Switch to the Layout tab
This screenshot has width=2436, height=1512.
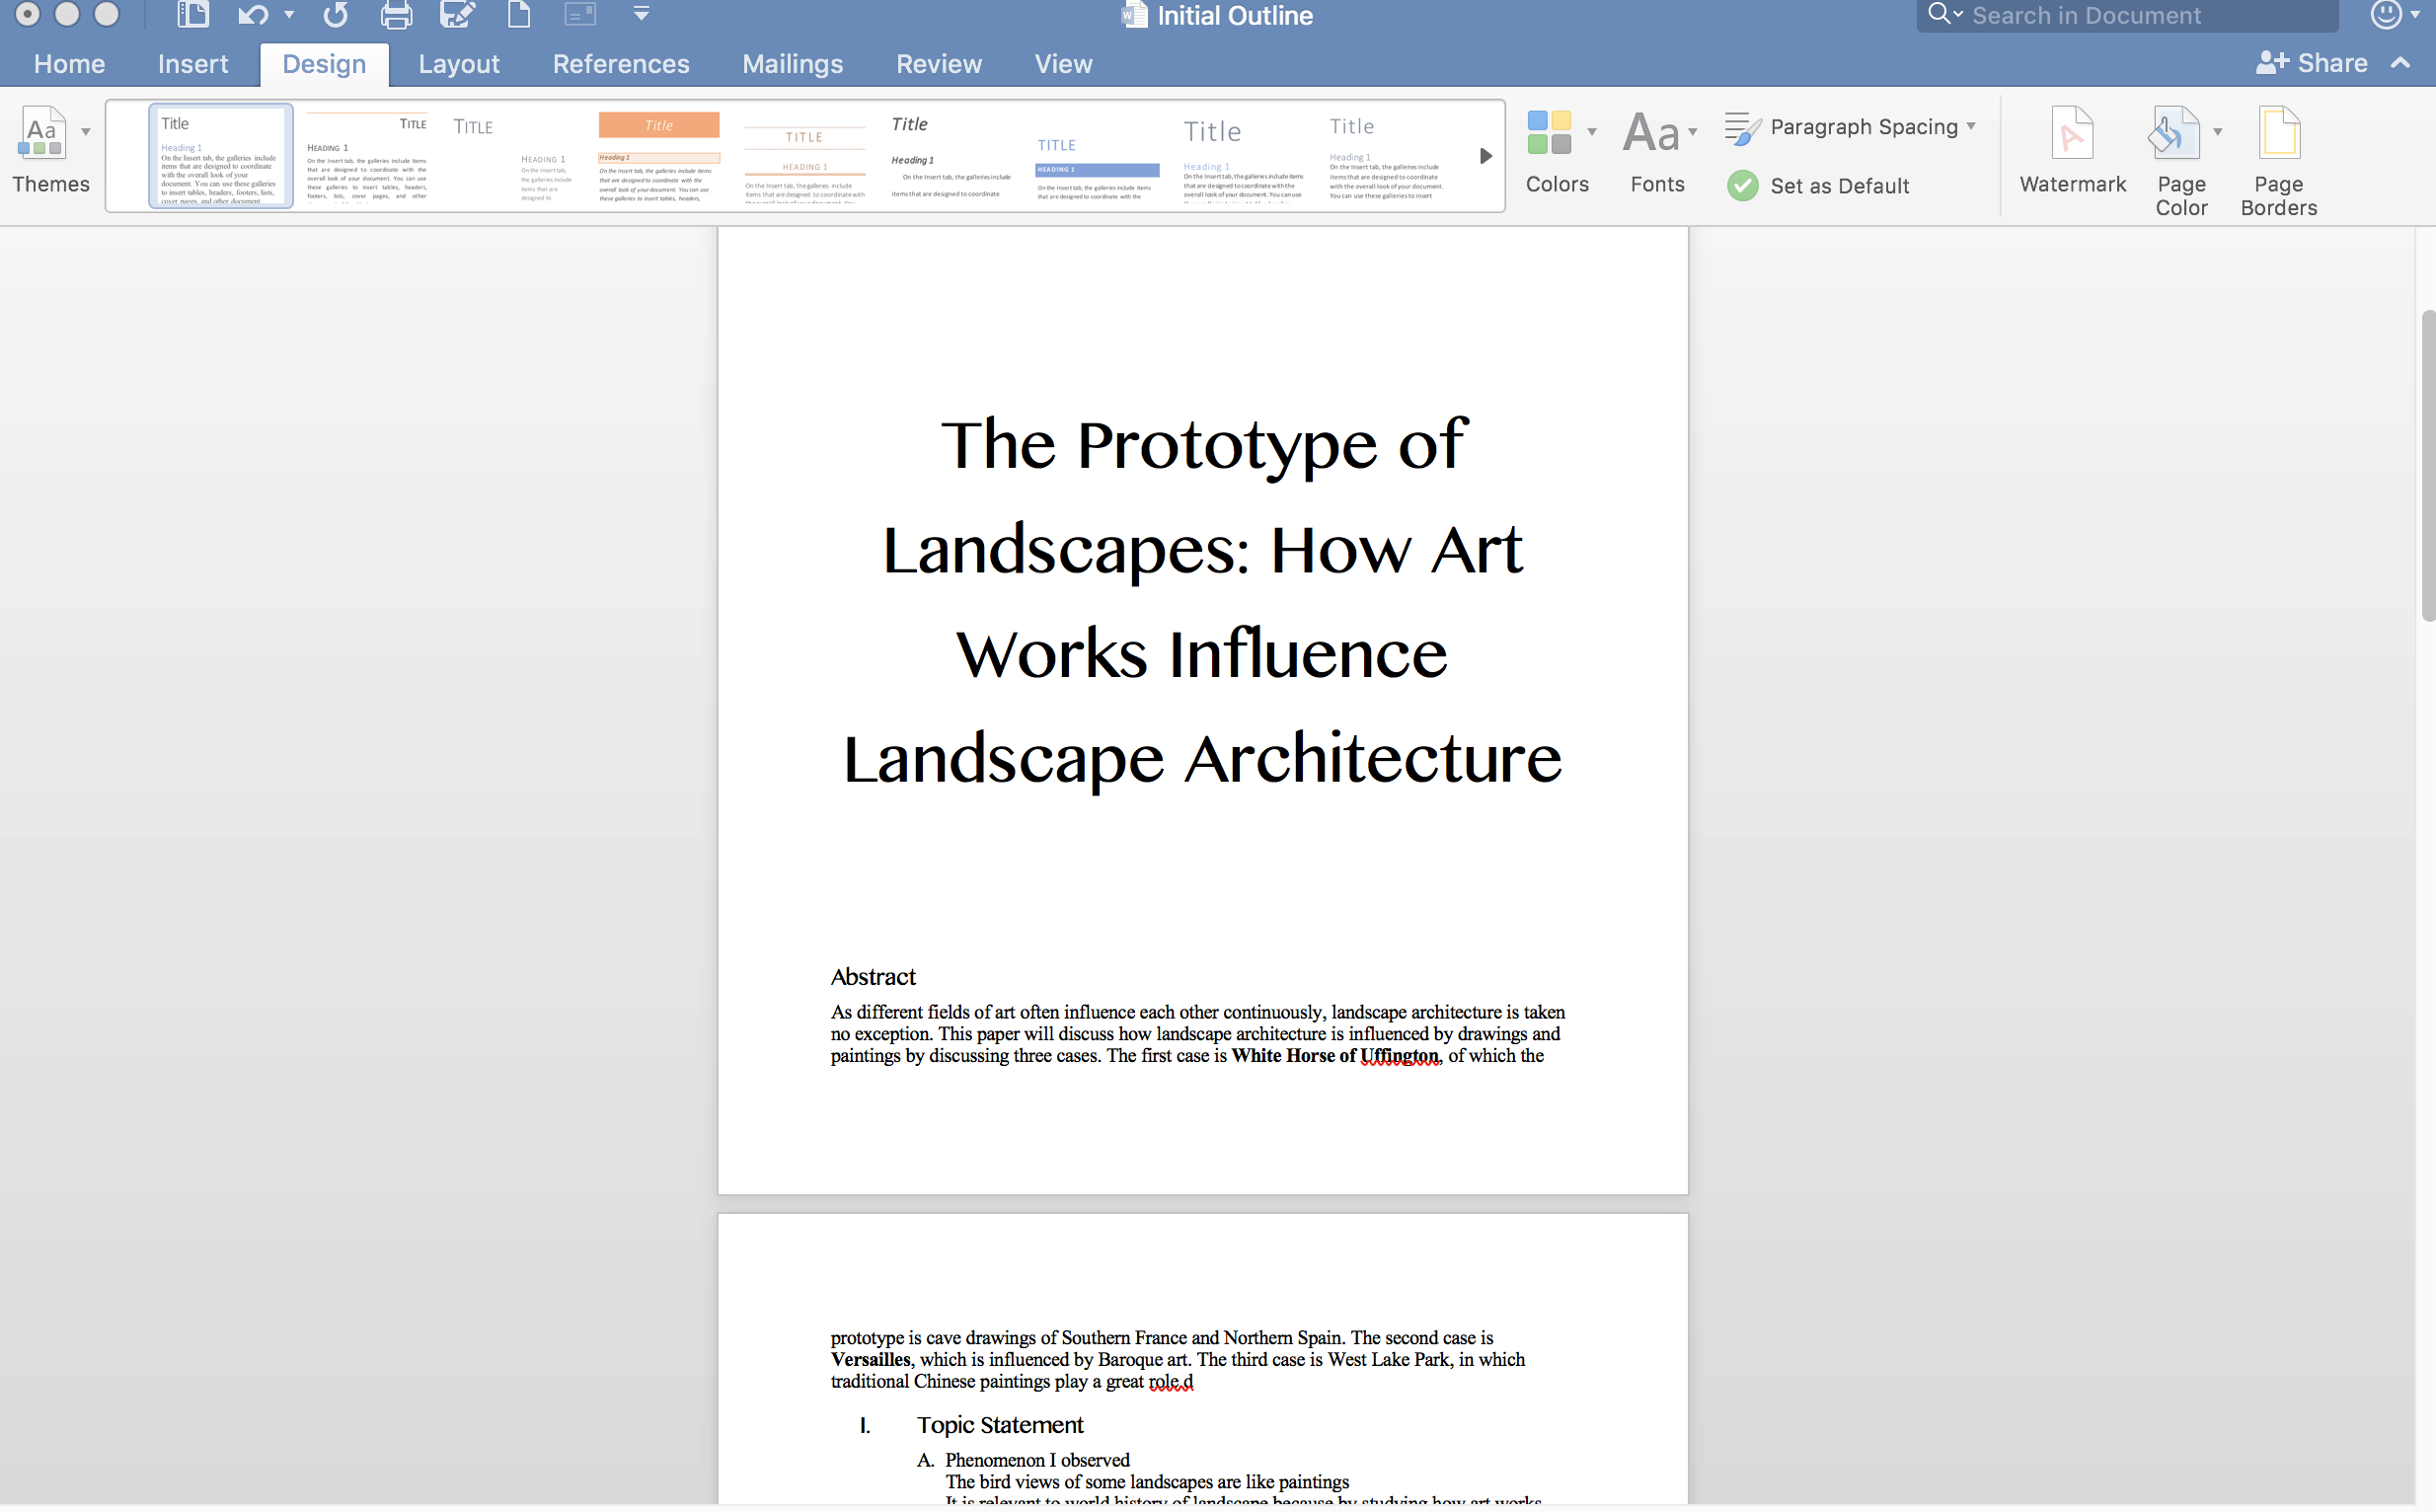(x=458, y=64)
